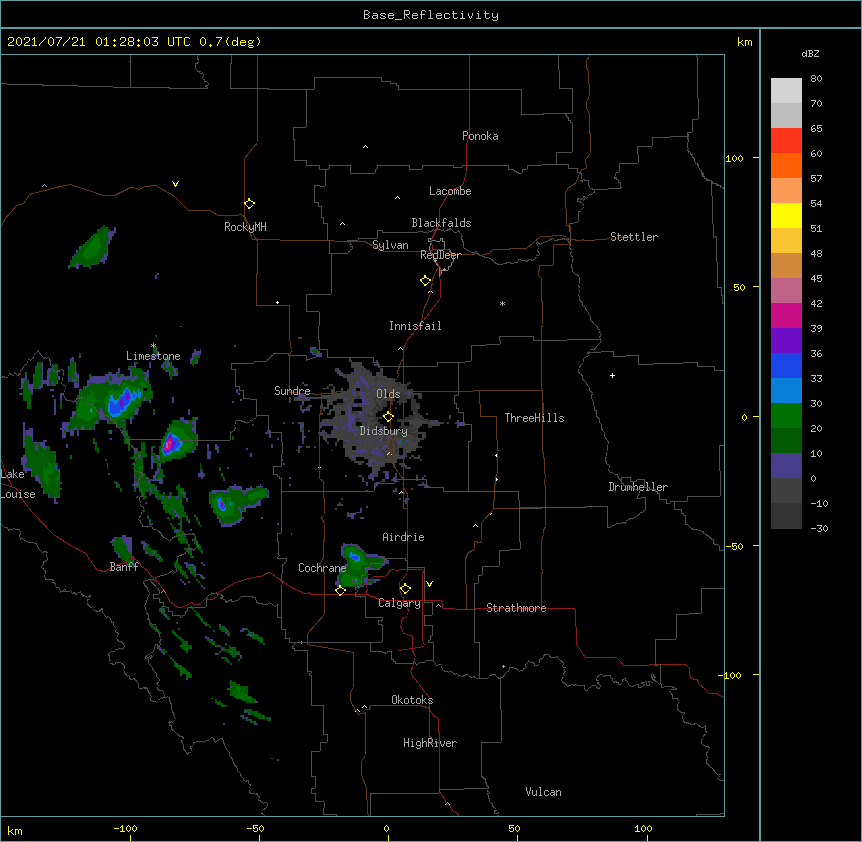Viewport: 862px width, 842px height.
Task: Click the RockyMH label
Action: point(245,227)
